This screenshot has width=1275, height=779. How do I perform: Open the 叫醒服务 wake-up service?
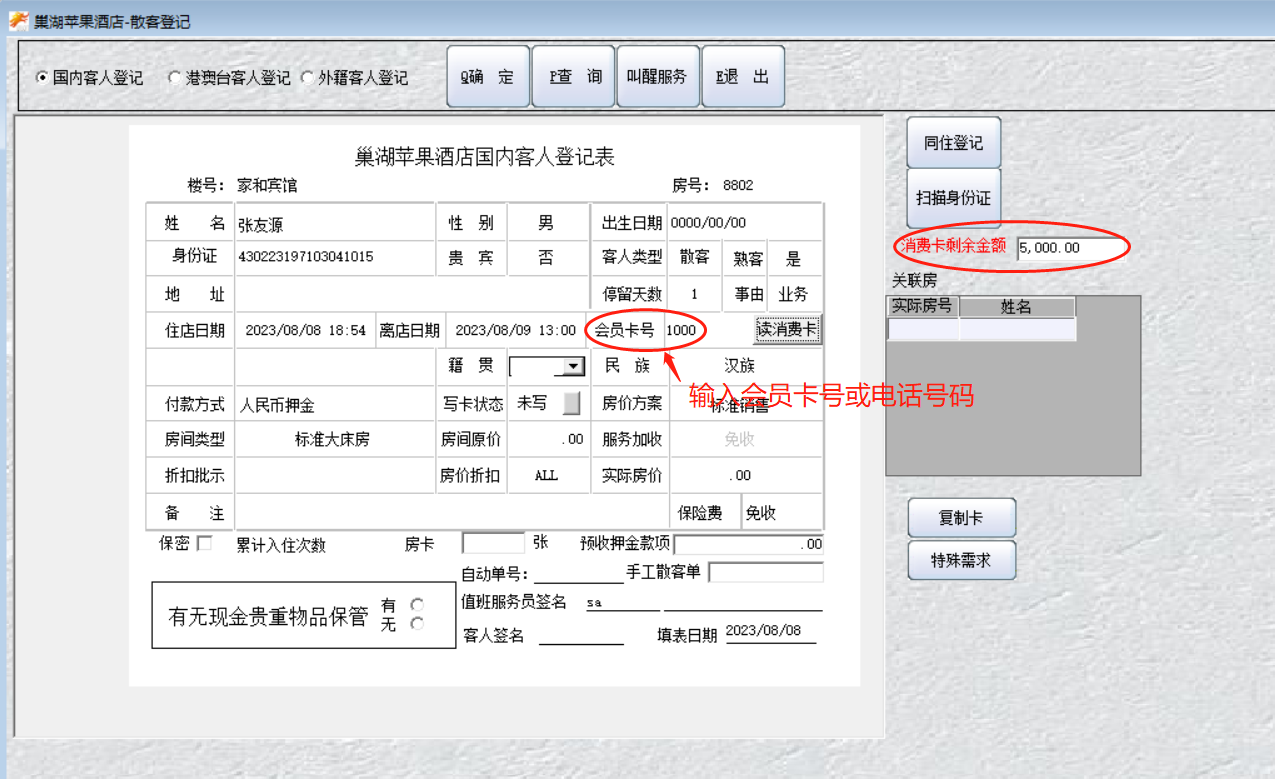657,76
